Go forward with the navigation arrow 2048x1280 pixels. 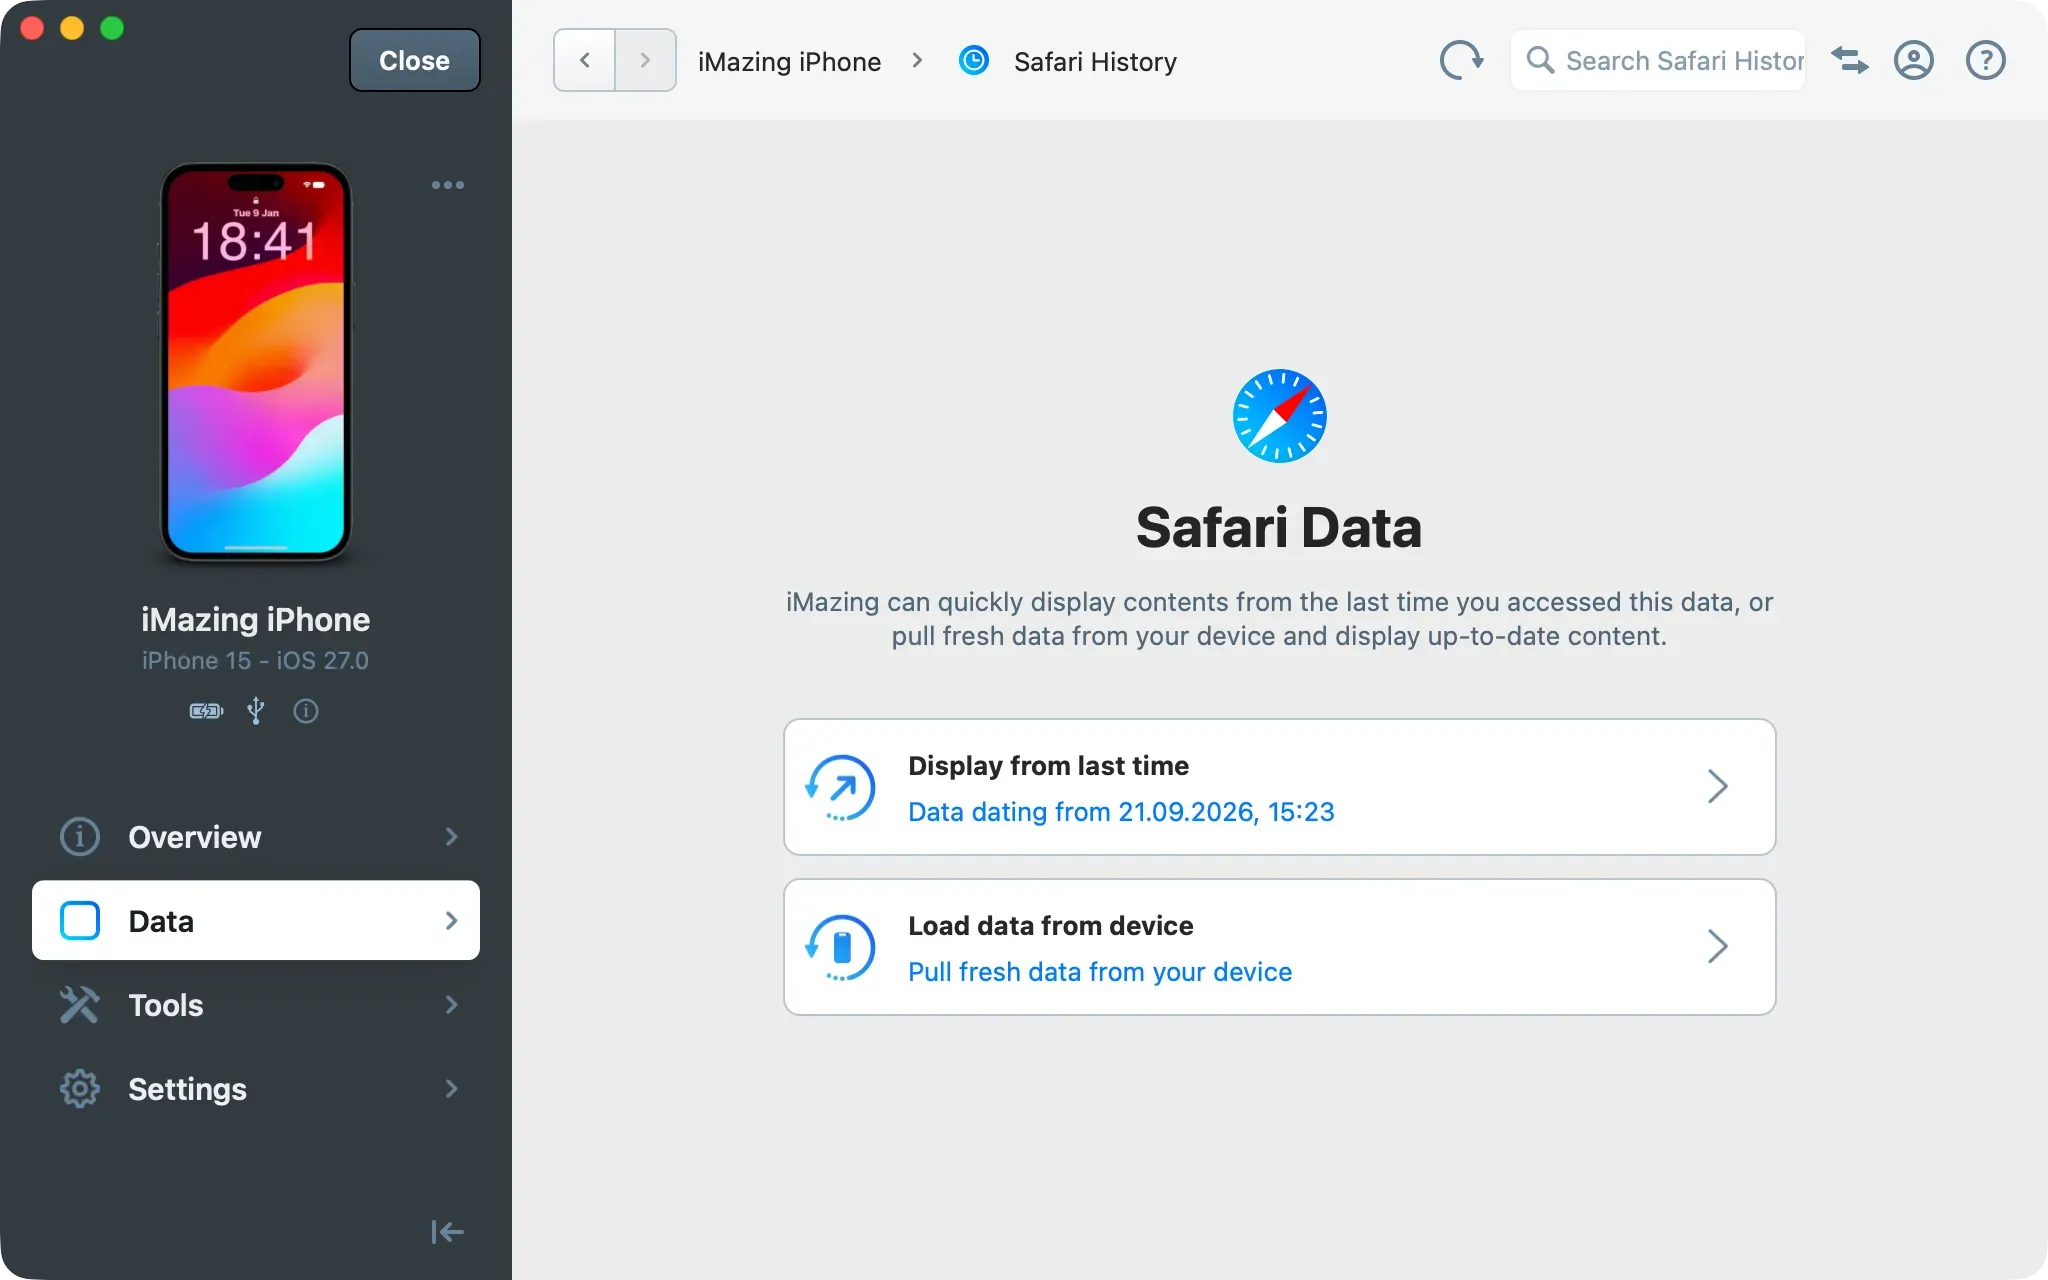point(645,60)
